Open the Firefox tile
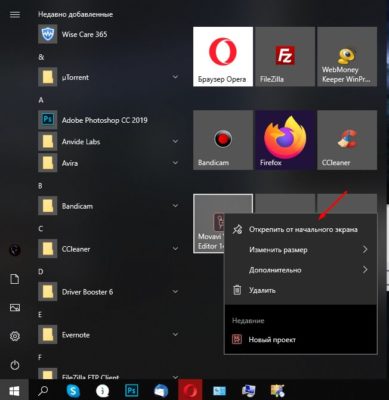 [x=285, y=140]
